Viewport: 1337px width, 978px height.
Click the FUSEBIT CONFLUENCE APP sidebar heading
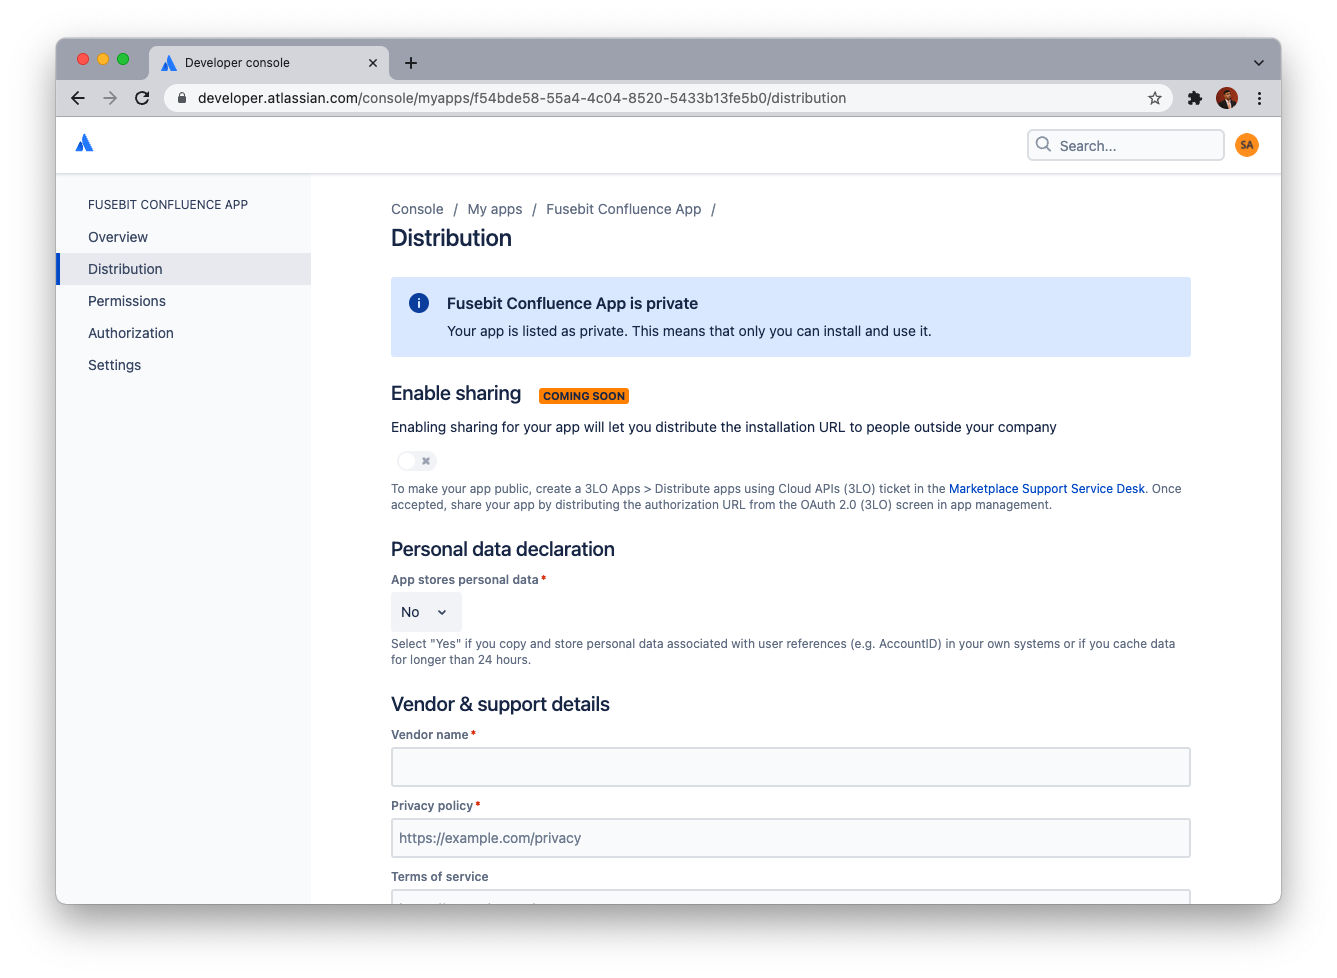[168, 205]
